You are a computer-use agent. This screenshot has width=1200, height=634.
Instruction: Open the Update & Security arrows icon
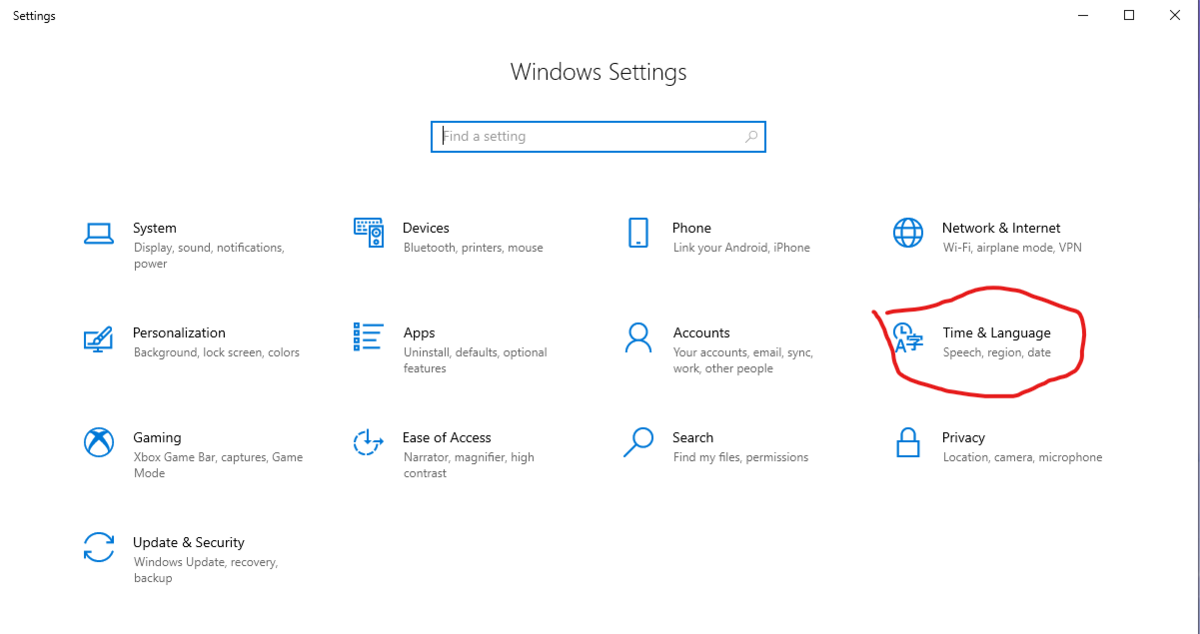(98, 547)
